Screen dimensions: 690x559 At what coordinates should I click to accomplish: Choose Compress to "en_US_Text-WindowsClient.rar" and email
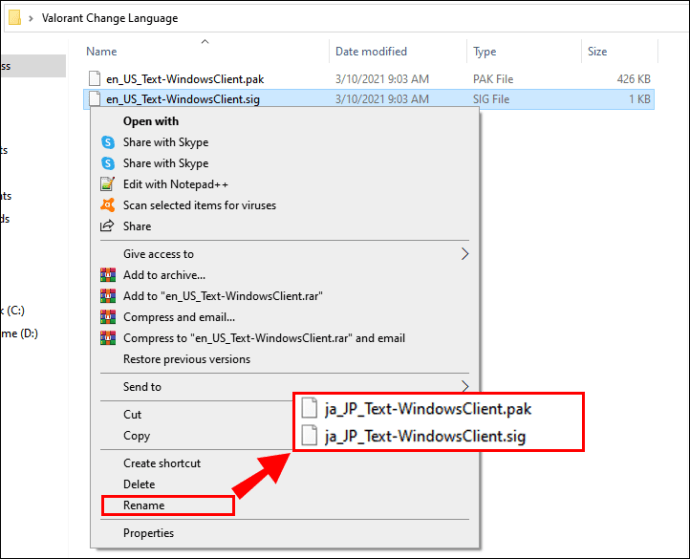click(x=264, y=338)
